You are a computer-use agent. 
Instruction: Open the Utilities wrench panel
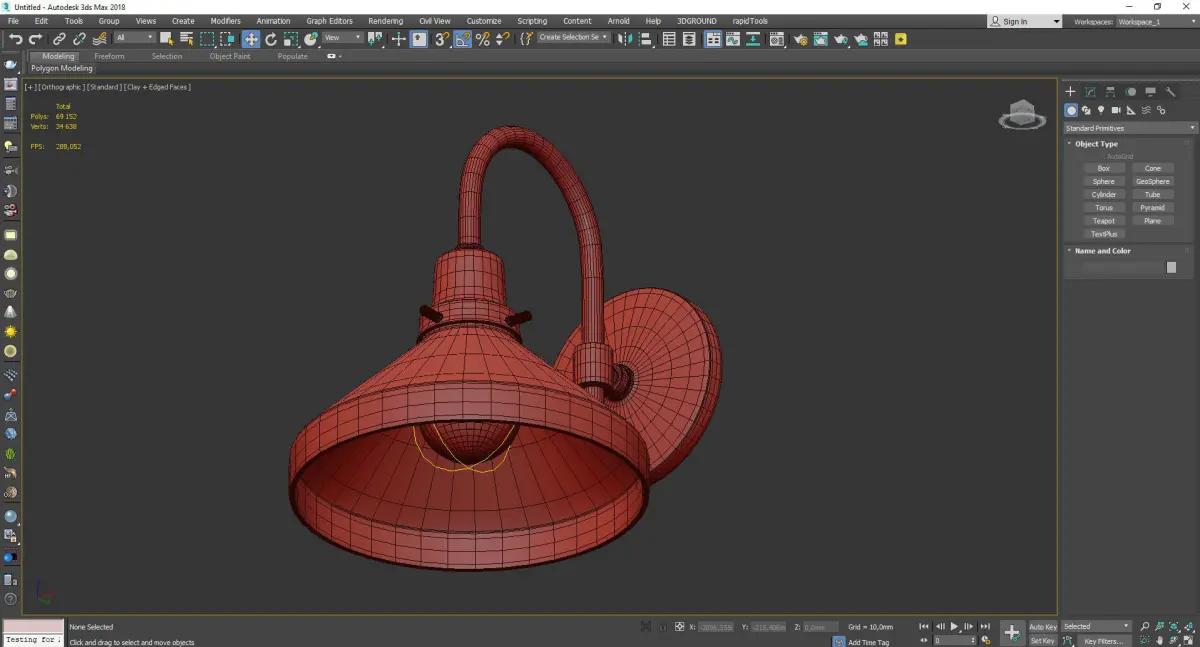point(1170,92)
